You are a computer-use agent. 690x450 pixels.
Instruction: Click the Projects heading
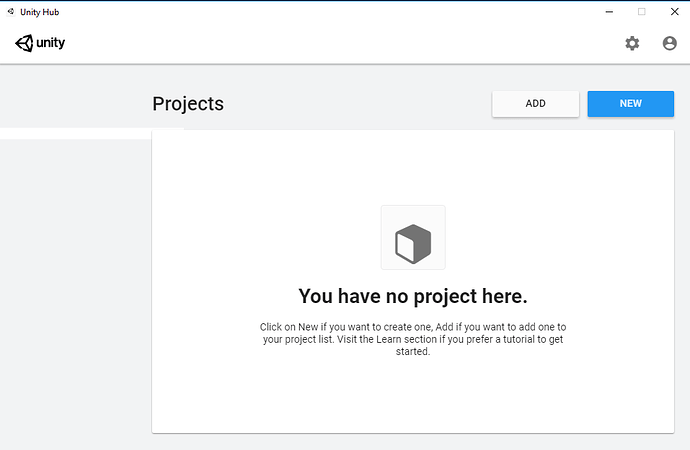[188, 104]
